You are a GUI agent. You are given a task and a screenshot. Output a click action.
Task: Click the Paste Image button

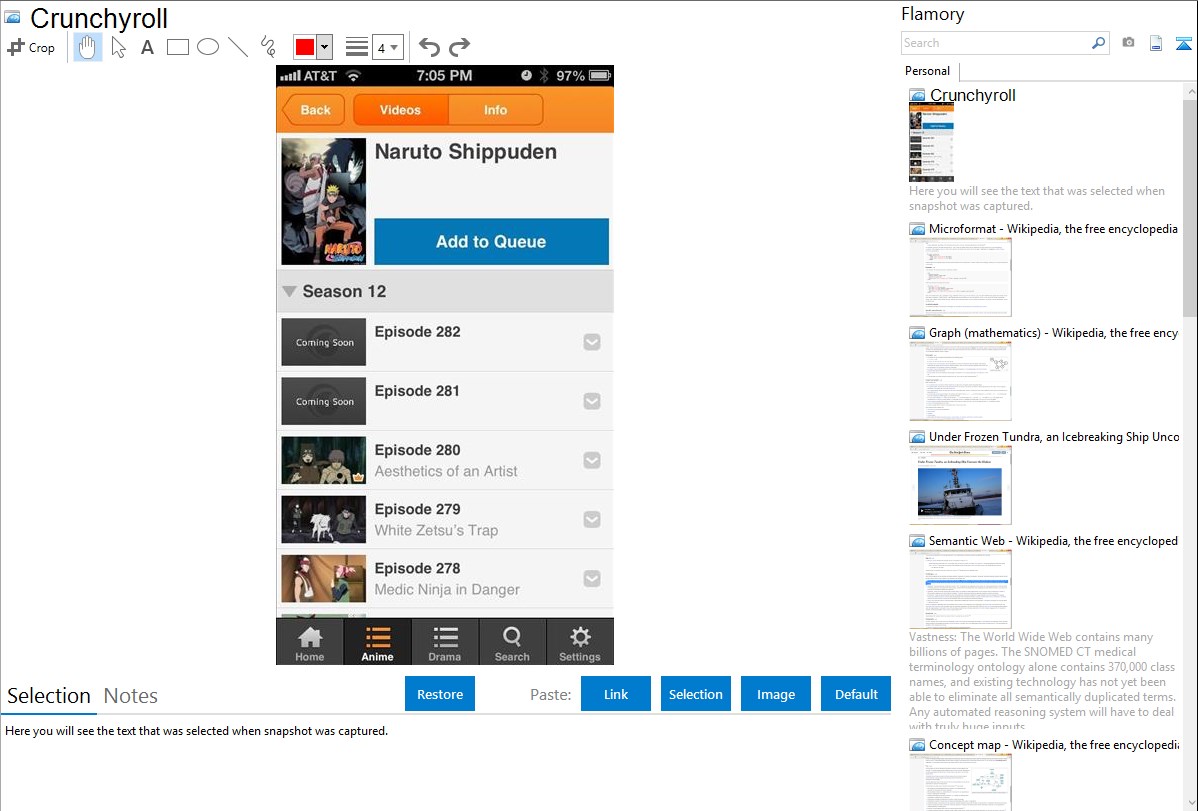coord(776,694)
